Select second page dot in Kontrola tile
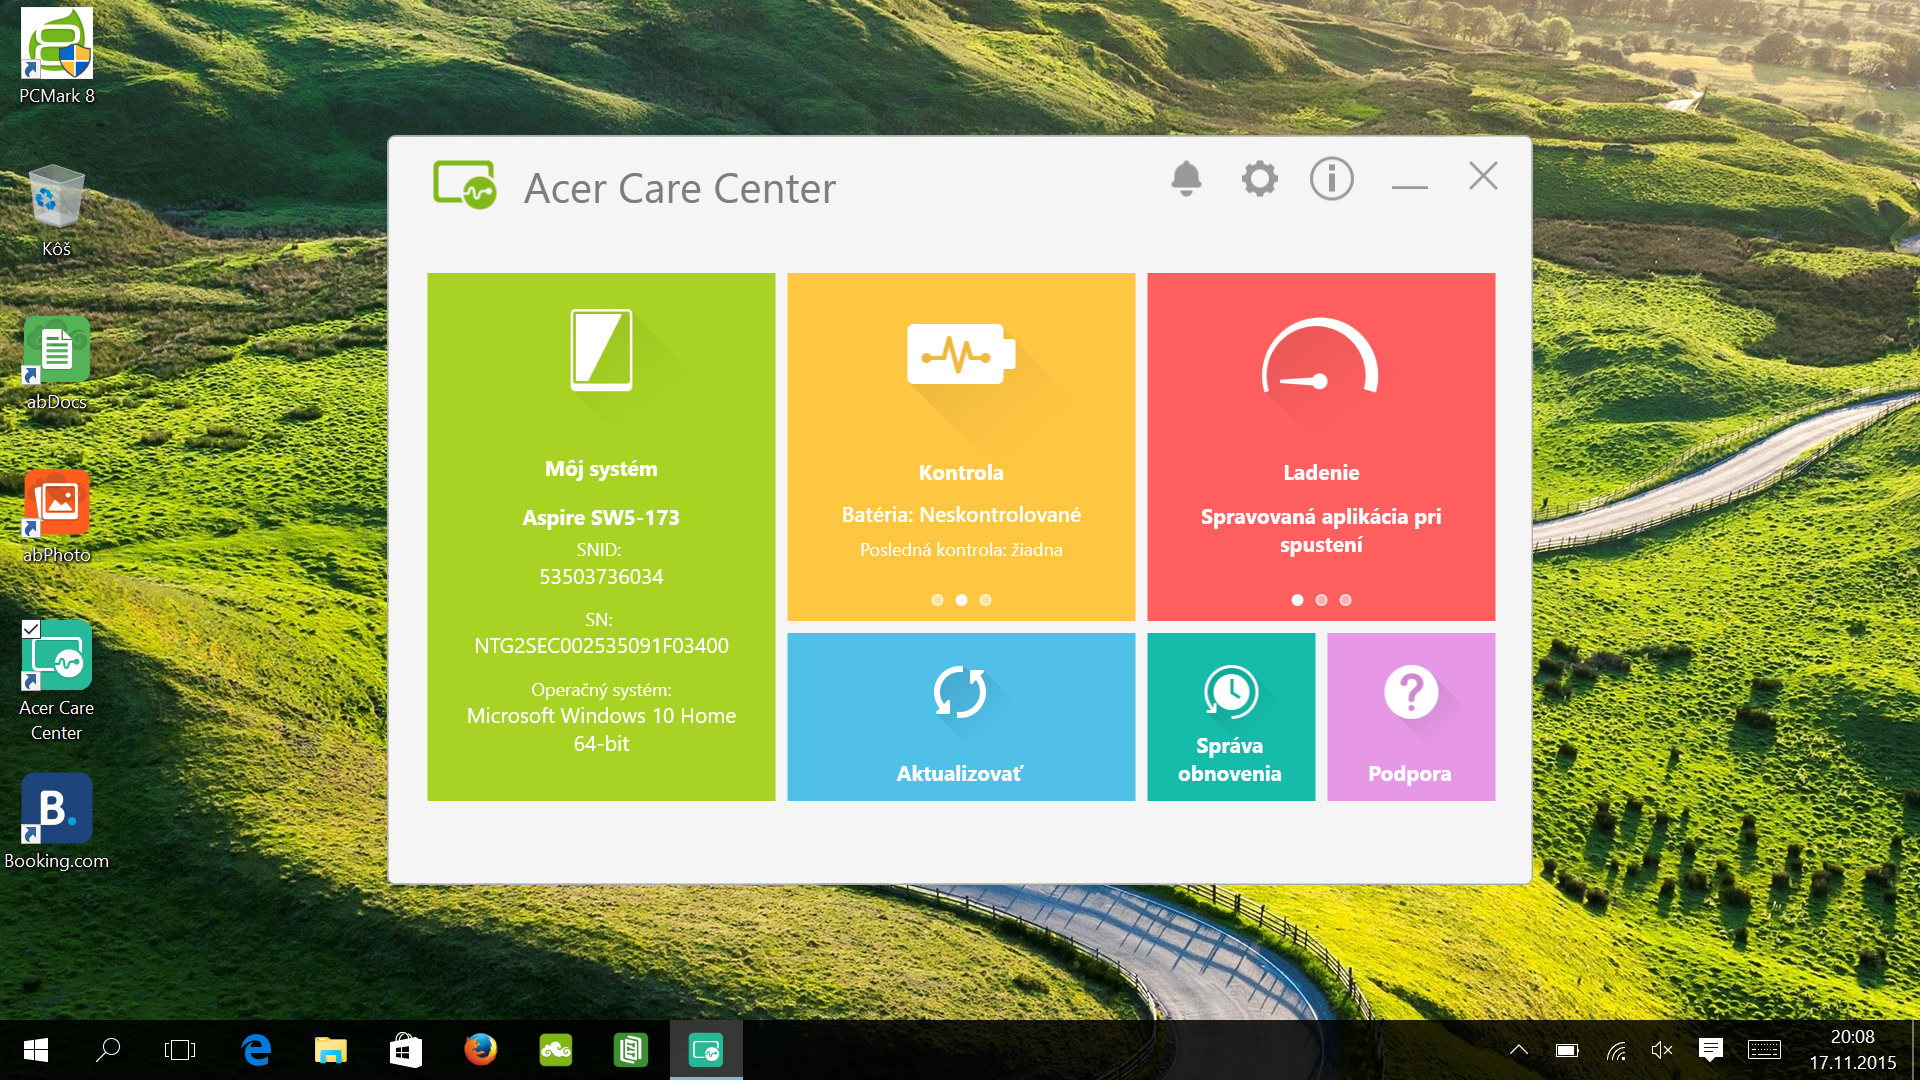 (961, 600)
